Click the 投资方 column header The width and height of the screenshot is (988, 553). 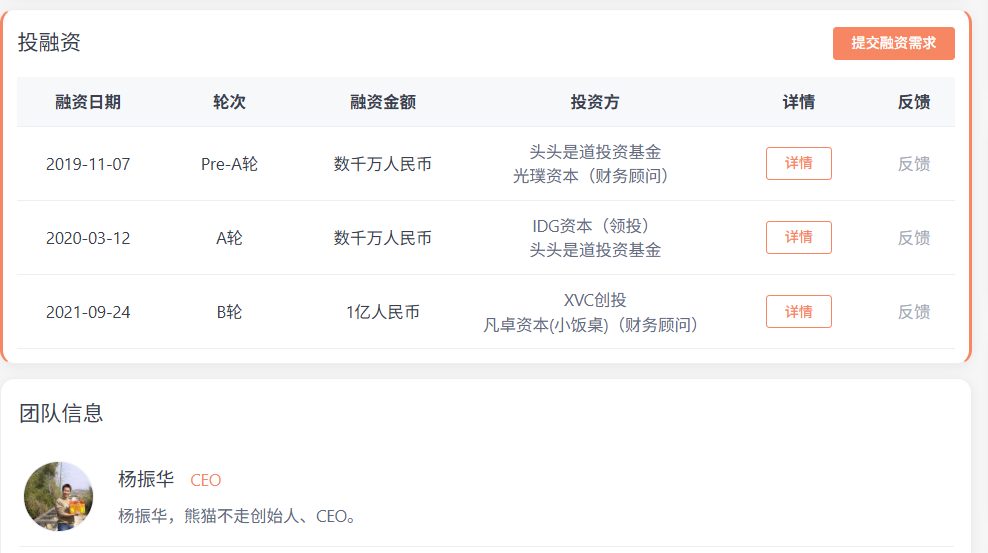pyautogui.click(x=595, y=102)
